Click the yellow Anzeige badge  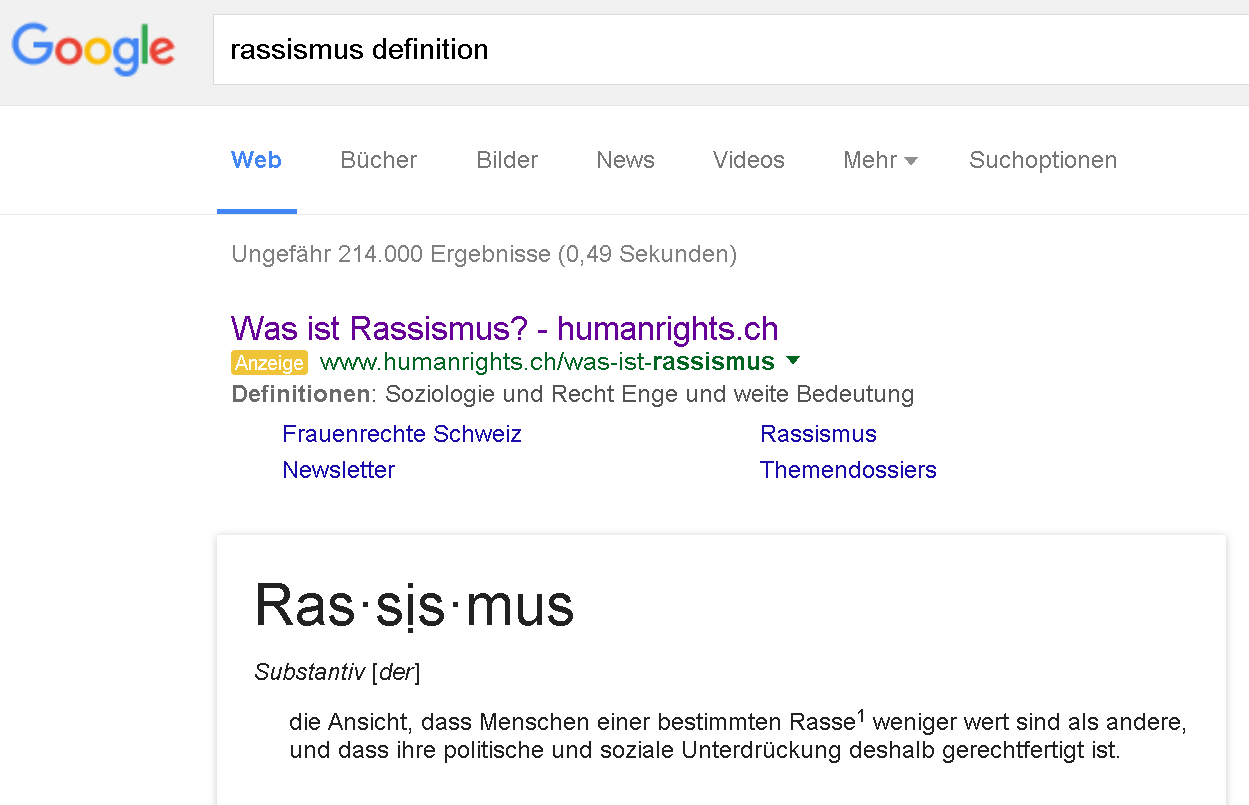pyautogui.click(x=269, y=362)
